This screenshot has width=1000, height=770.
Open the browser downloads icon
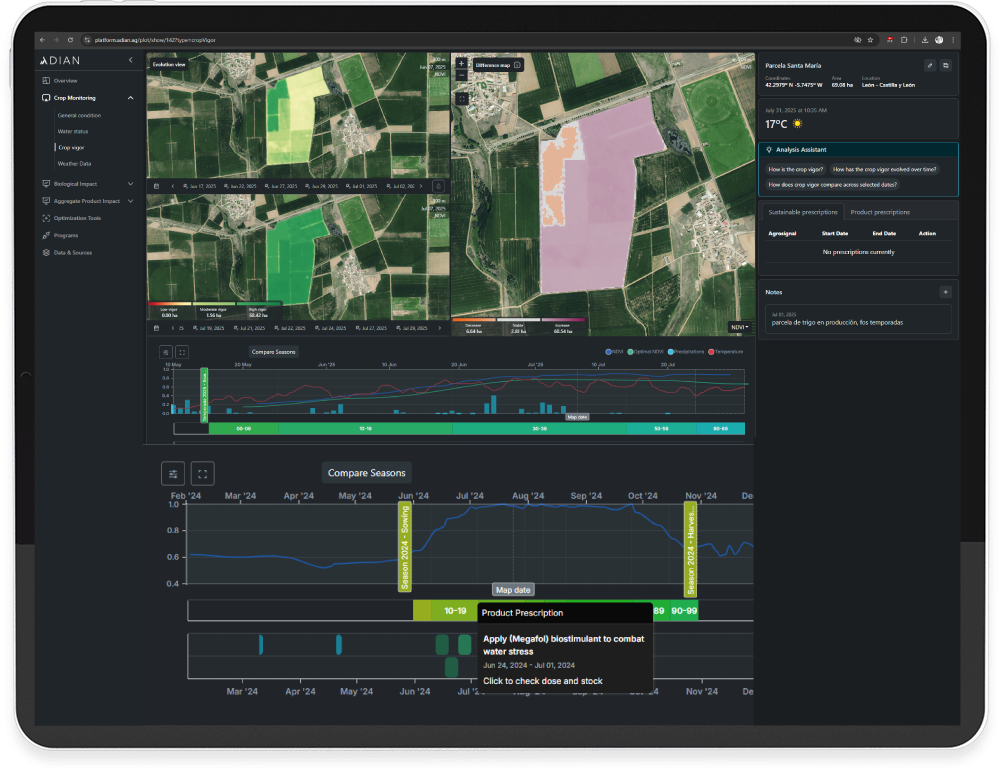[925, 40]
